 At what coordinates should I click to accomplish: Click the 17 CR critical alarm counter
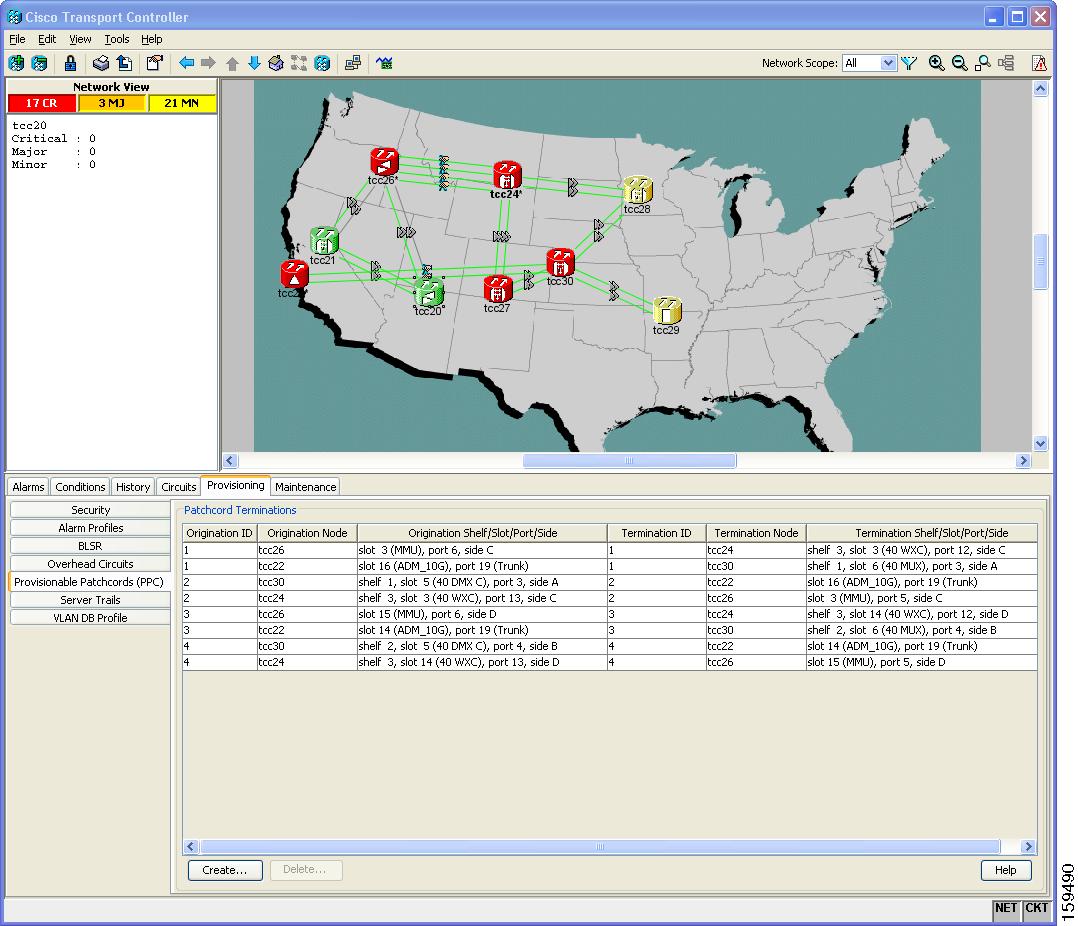(x=41, y=103)
